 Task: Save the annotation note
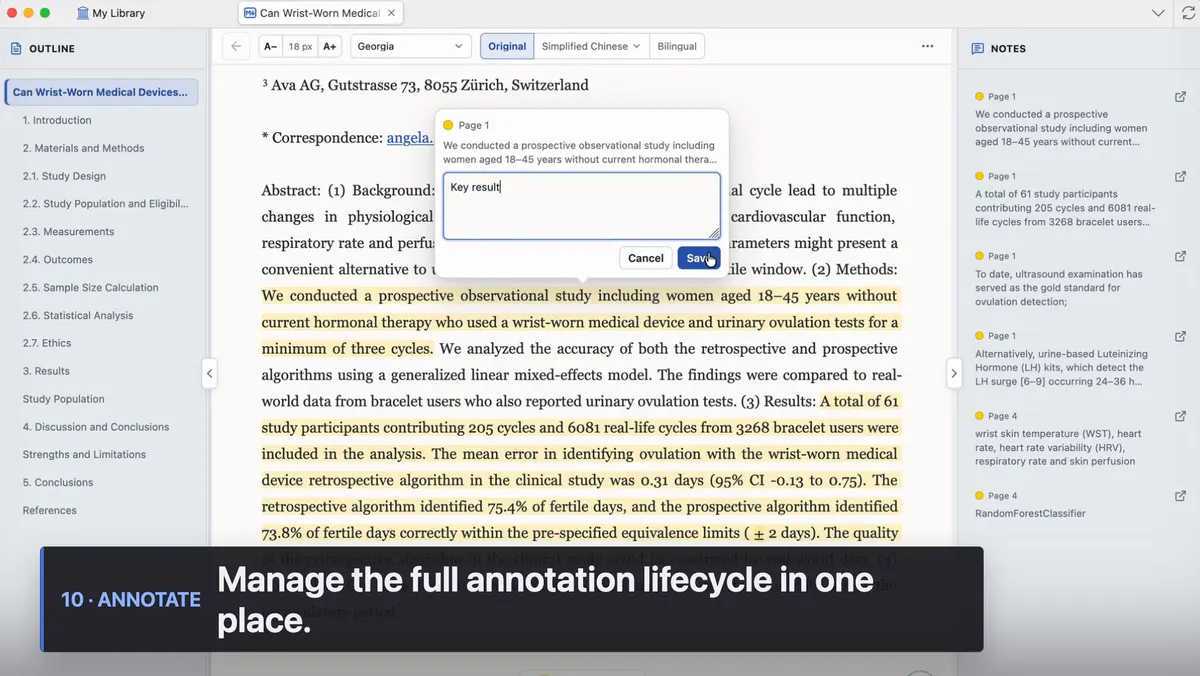699,258
